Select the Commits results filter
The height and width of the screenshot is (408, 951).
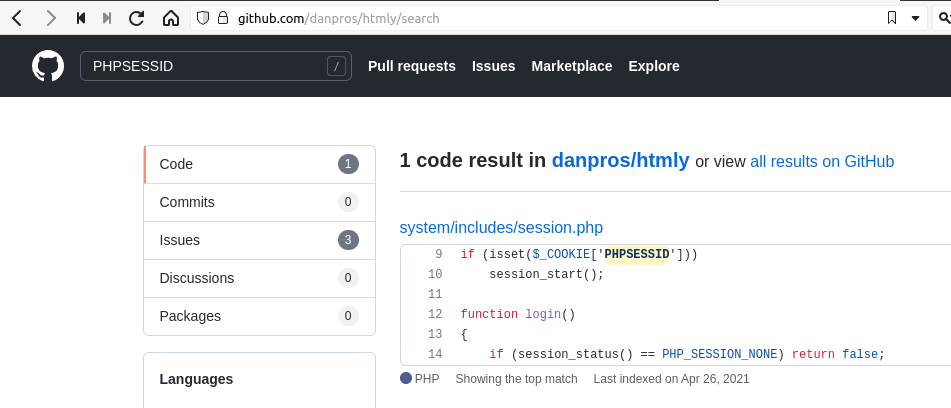(x=260, y=202)
